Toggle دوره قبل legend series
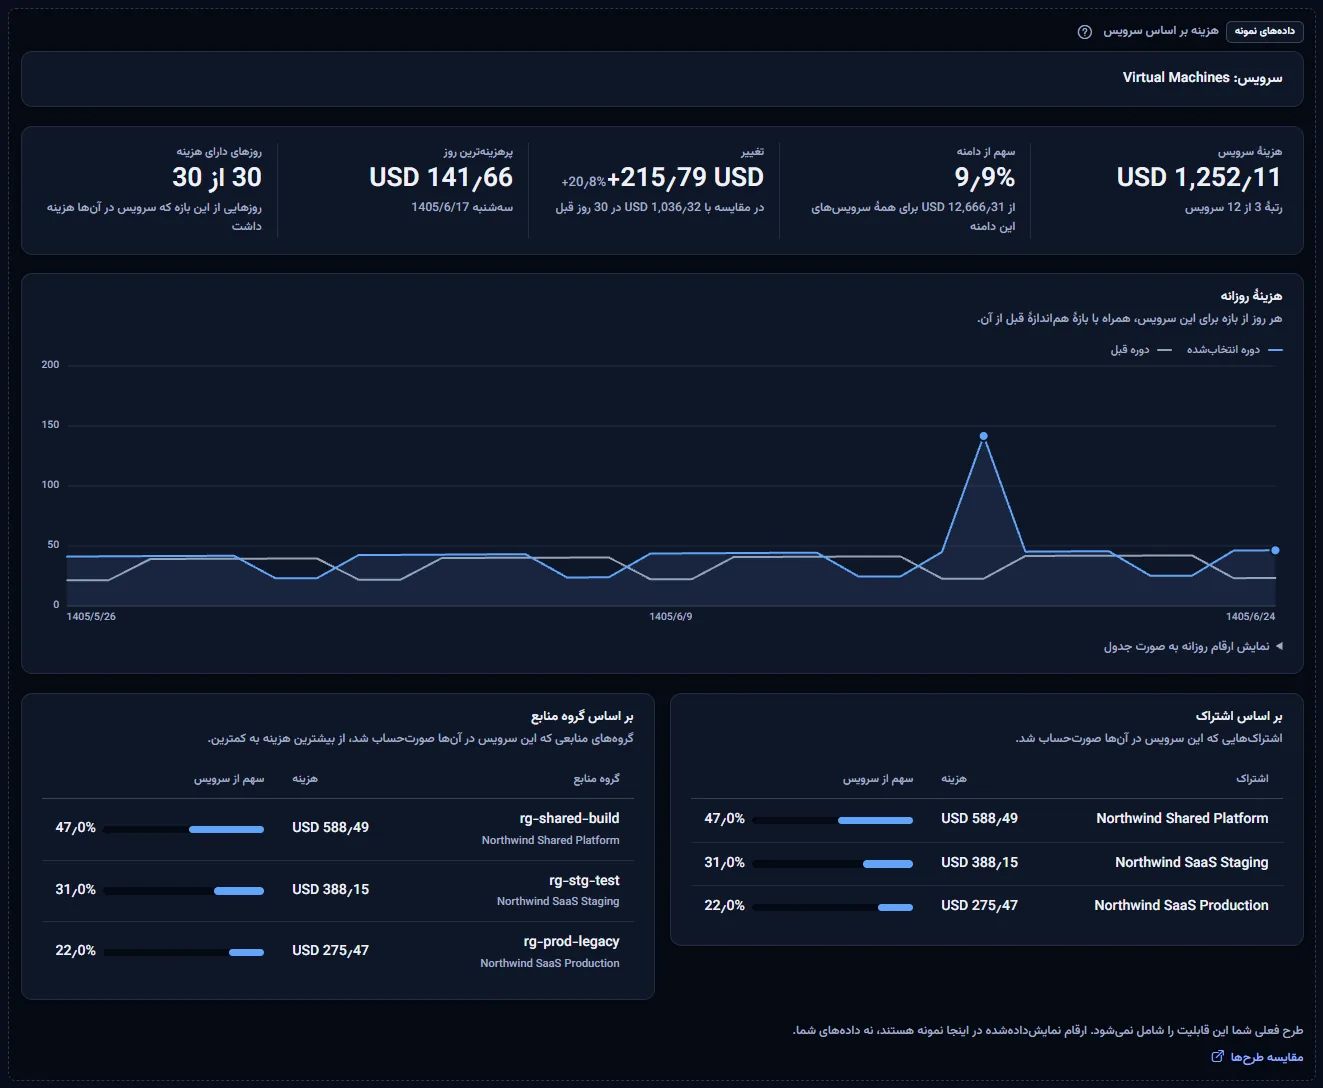The image size is (1323, 1088). pyautogui.click(x=1140, y=350)
